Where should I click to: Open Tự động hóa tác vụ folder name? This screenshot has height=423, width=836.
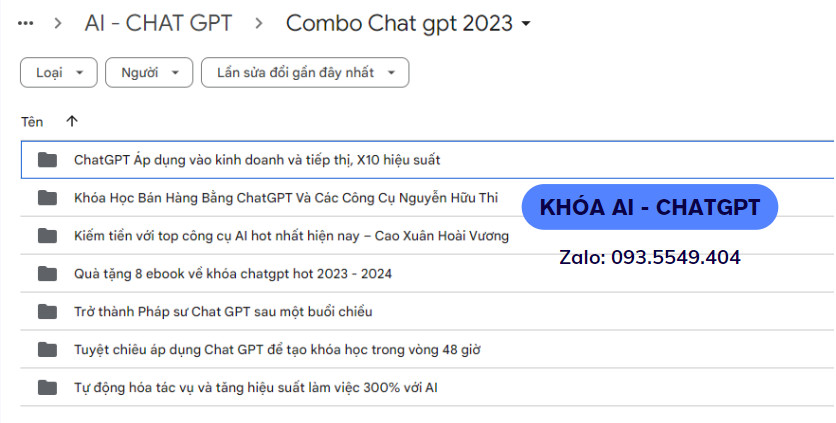click(x=255, y=387)
